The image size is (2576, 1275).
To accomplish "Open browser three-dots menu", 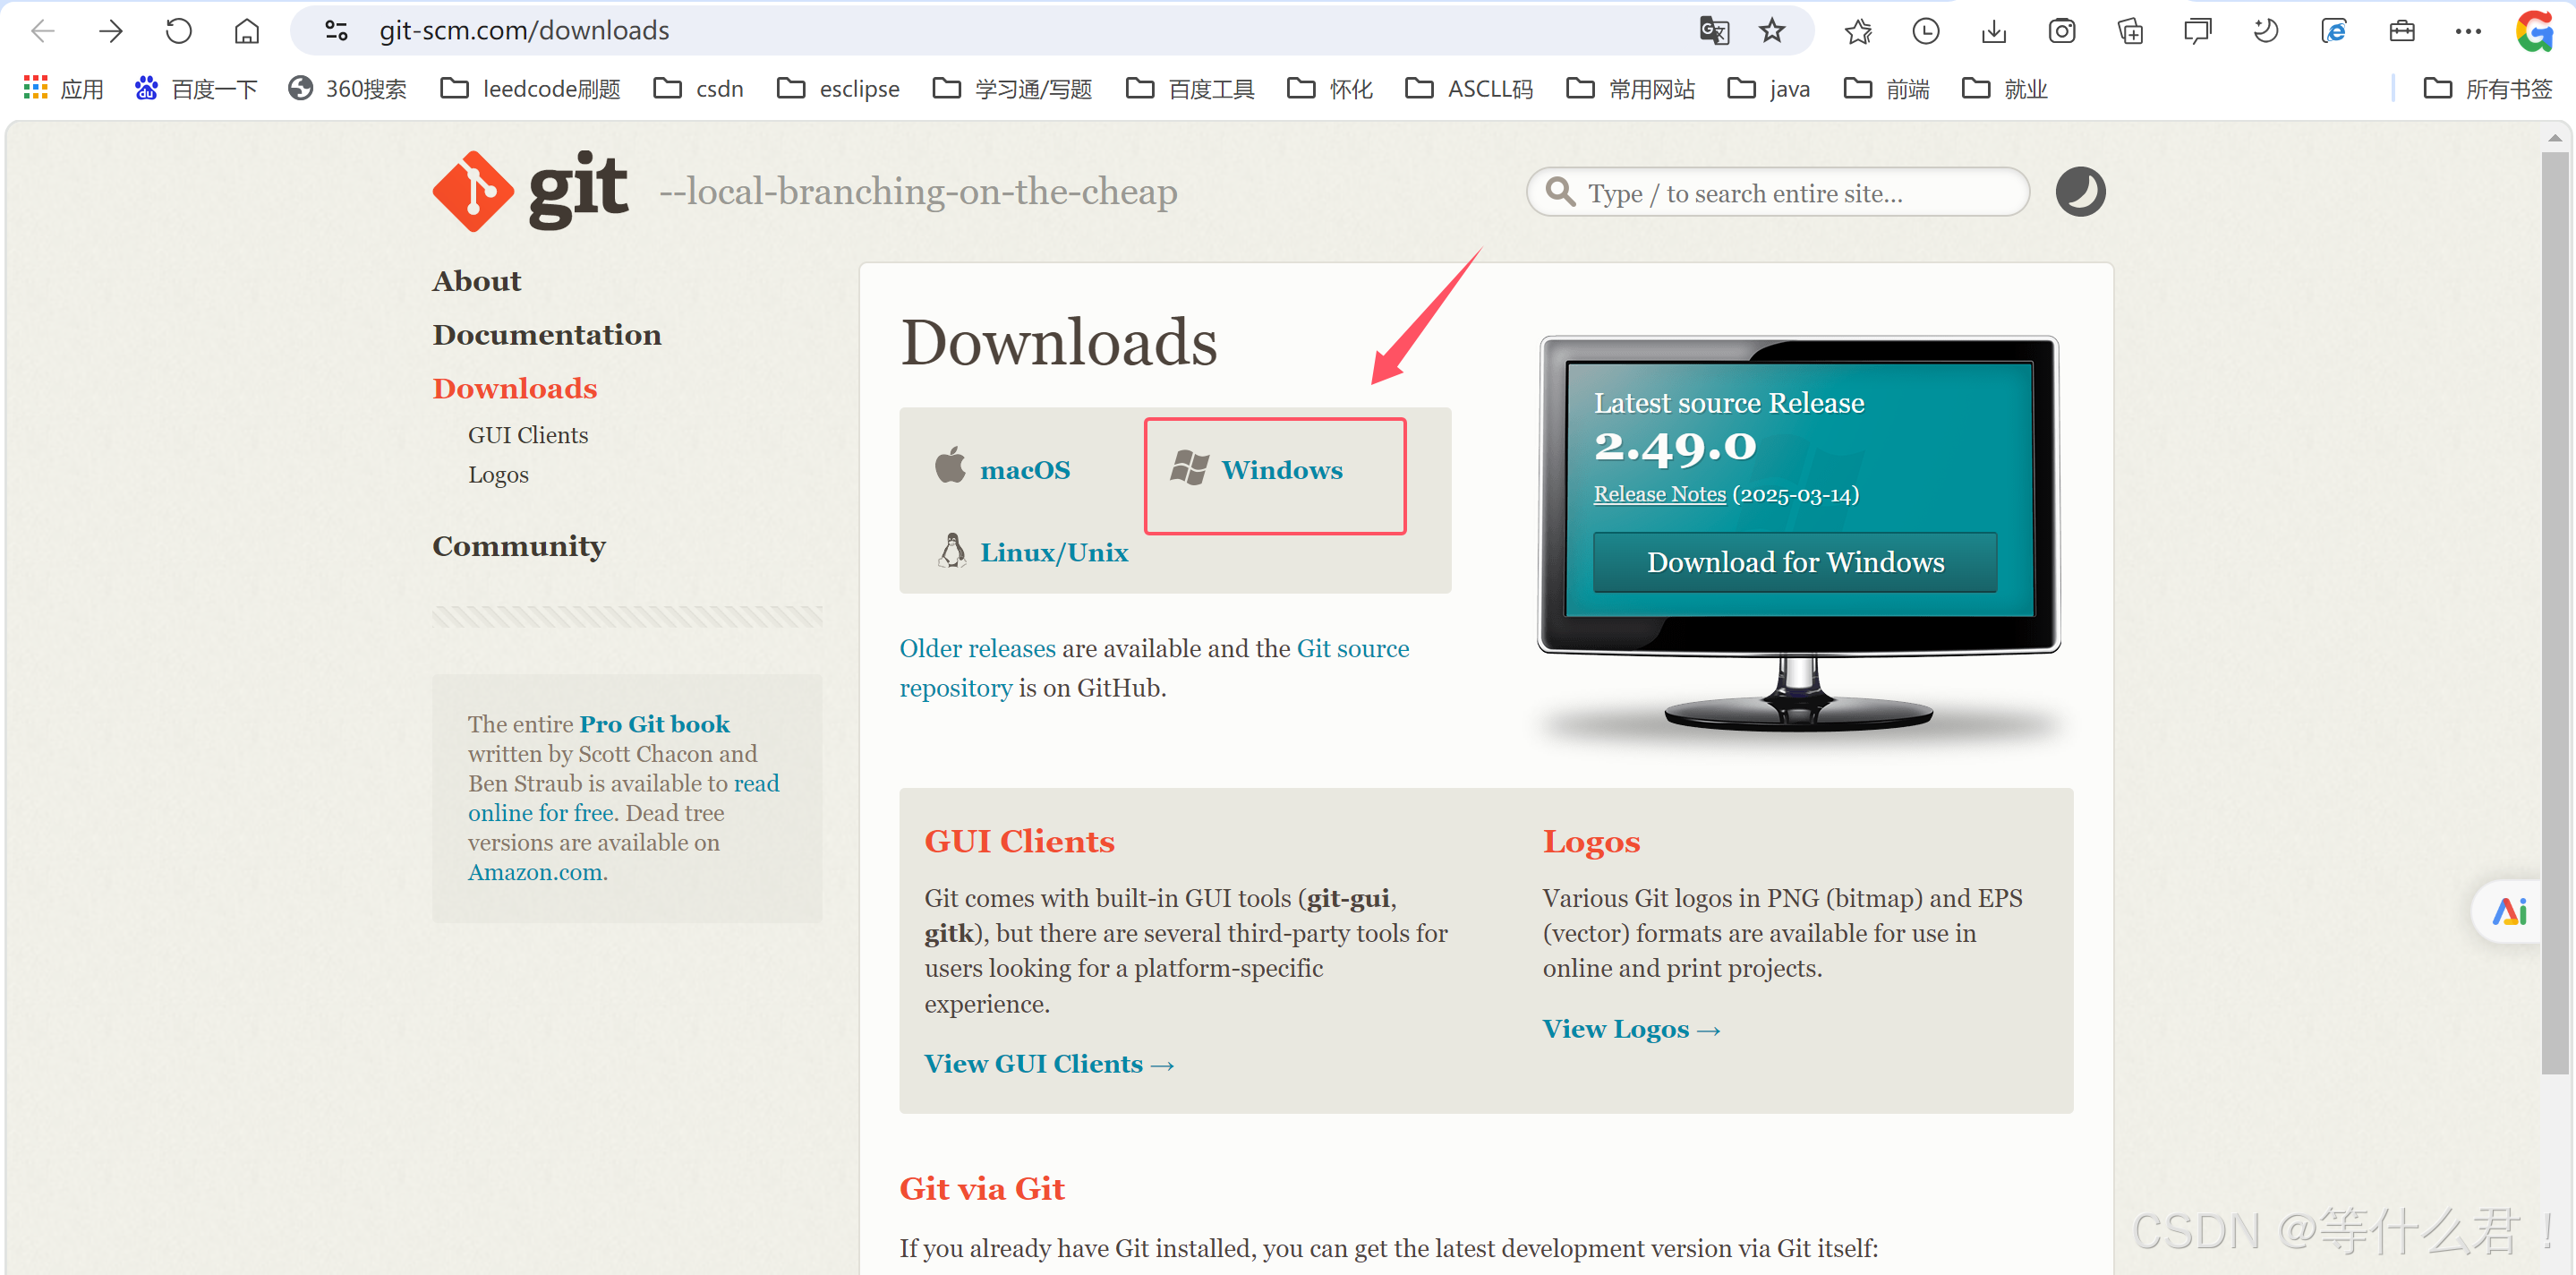I will pos(2467,31).
